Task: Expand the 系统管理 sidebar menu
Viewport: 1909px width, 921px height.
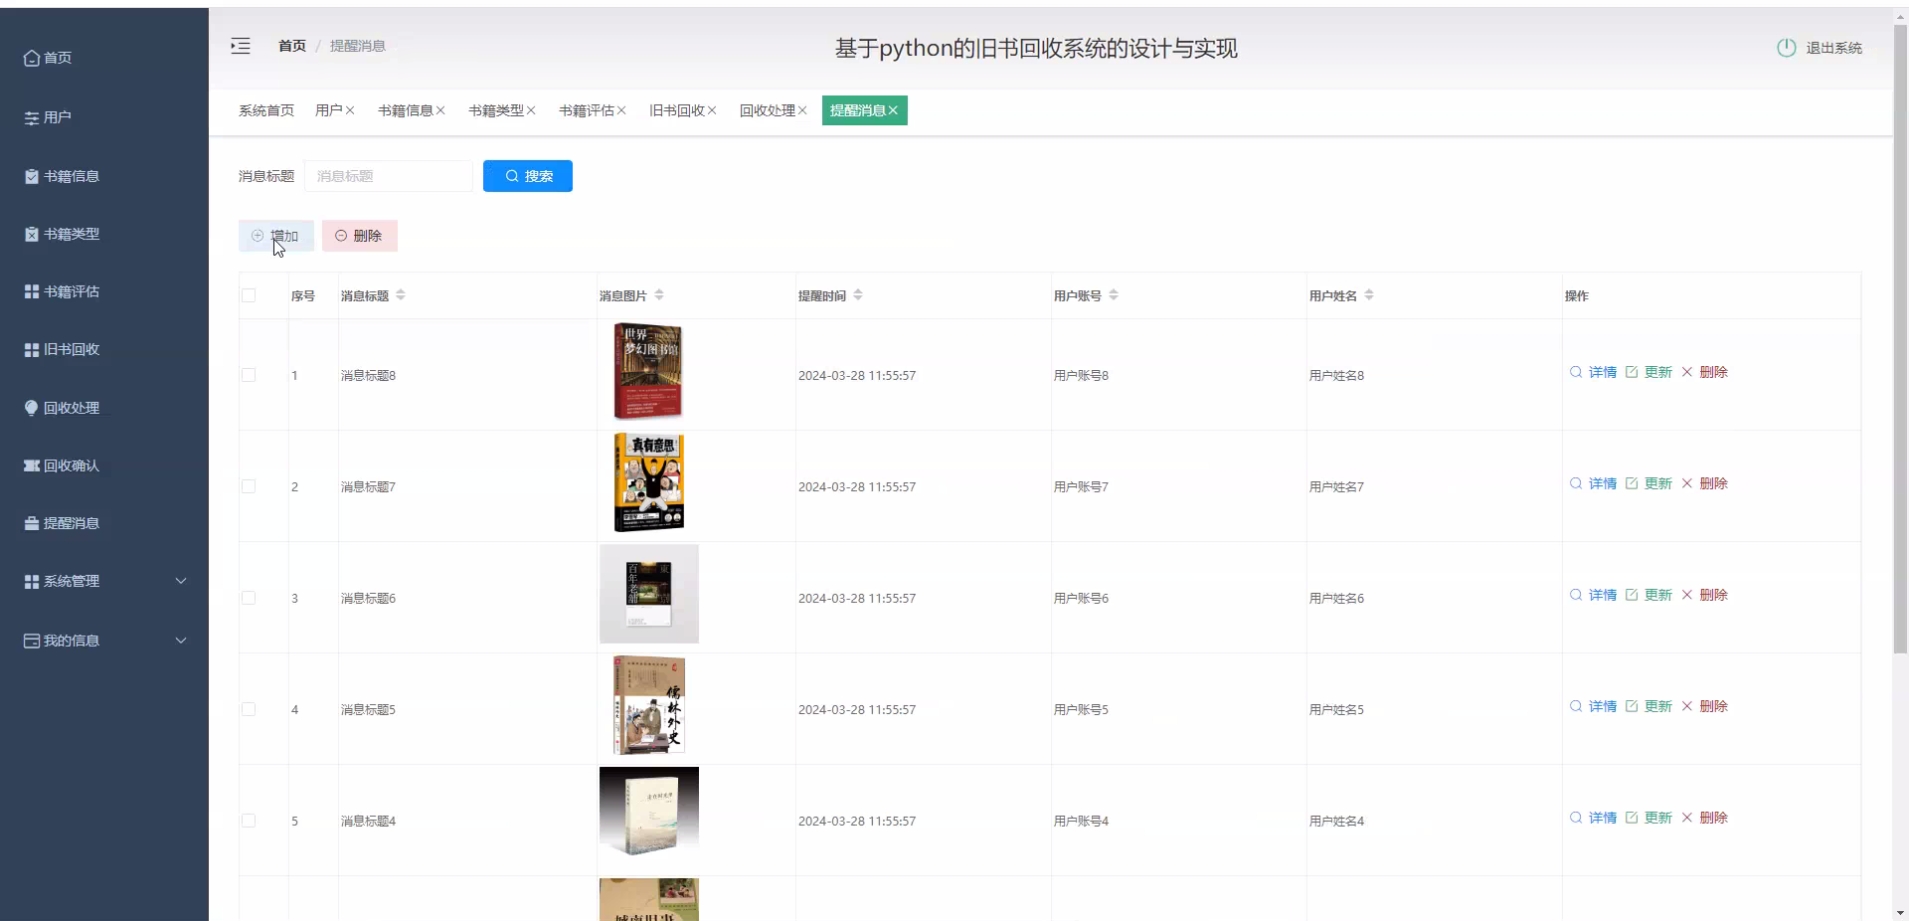Action: click(x=104, y=581)
